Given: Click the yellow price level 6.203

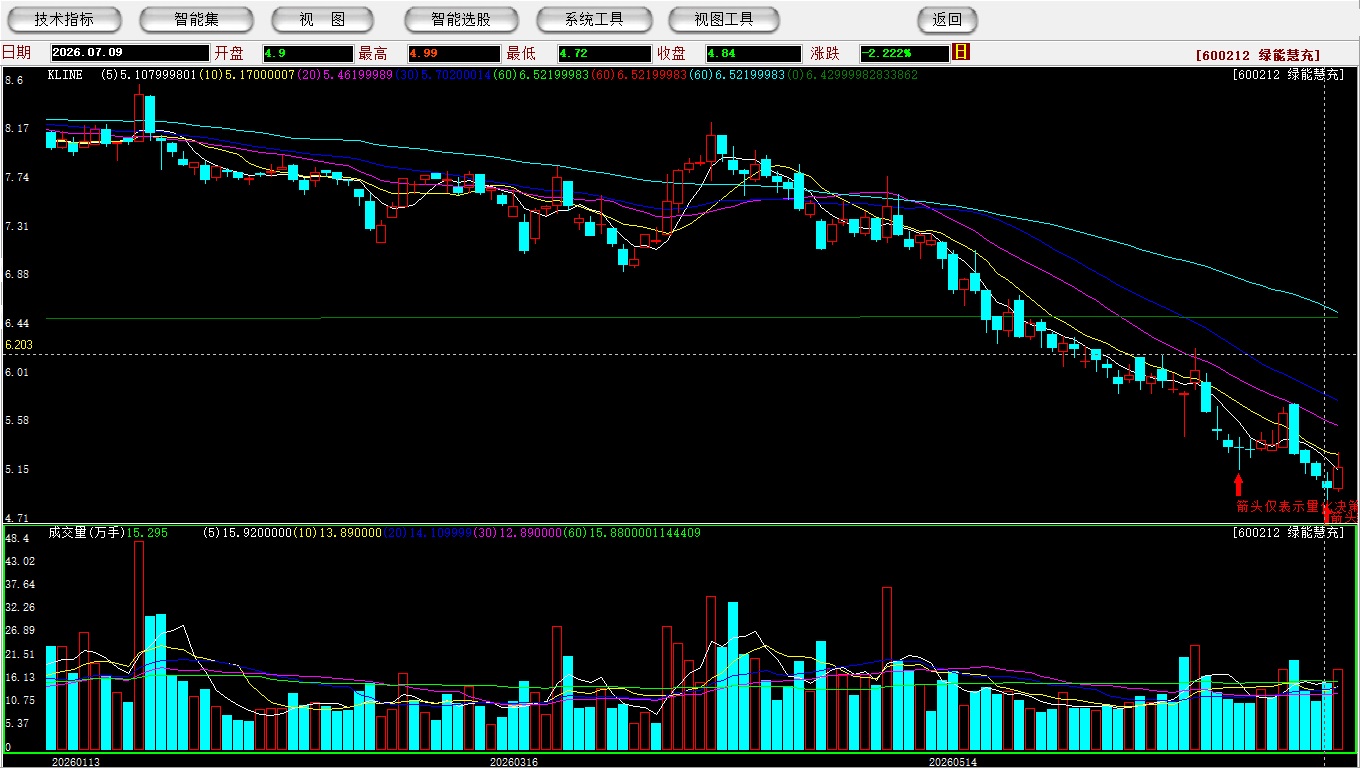Looking at the screenshot, I should (19, 345).
